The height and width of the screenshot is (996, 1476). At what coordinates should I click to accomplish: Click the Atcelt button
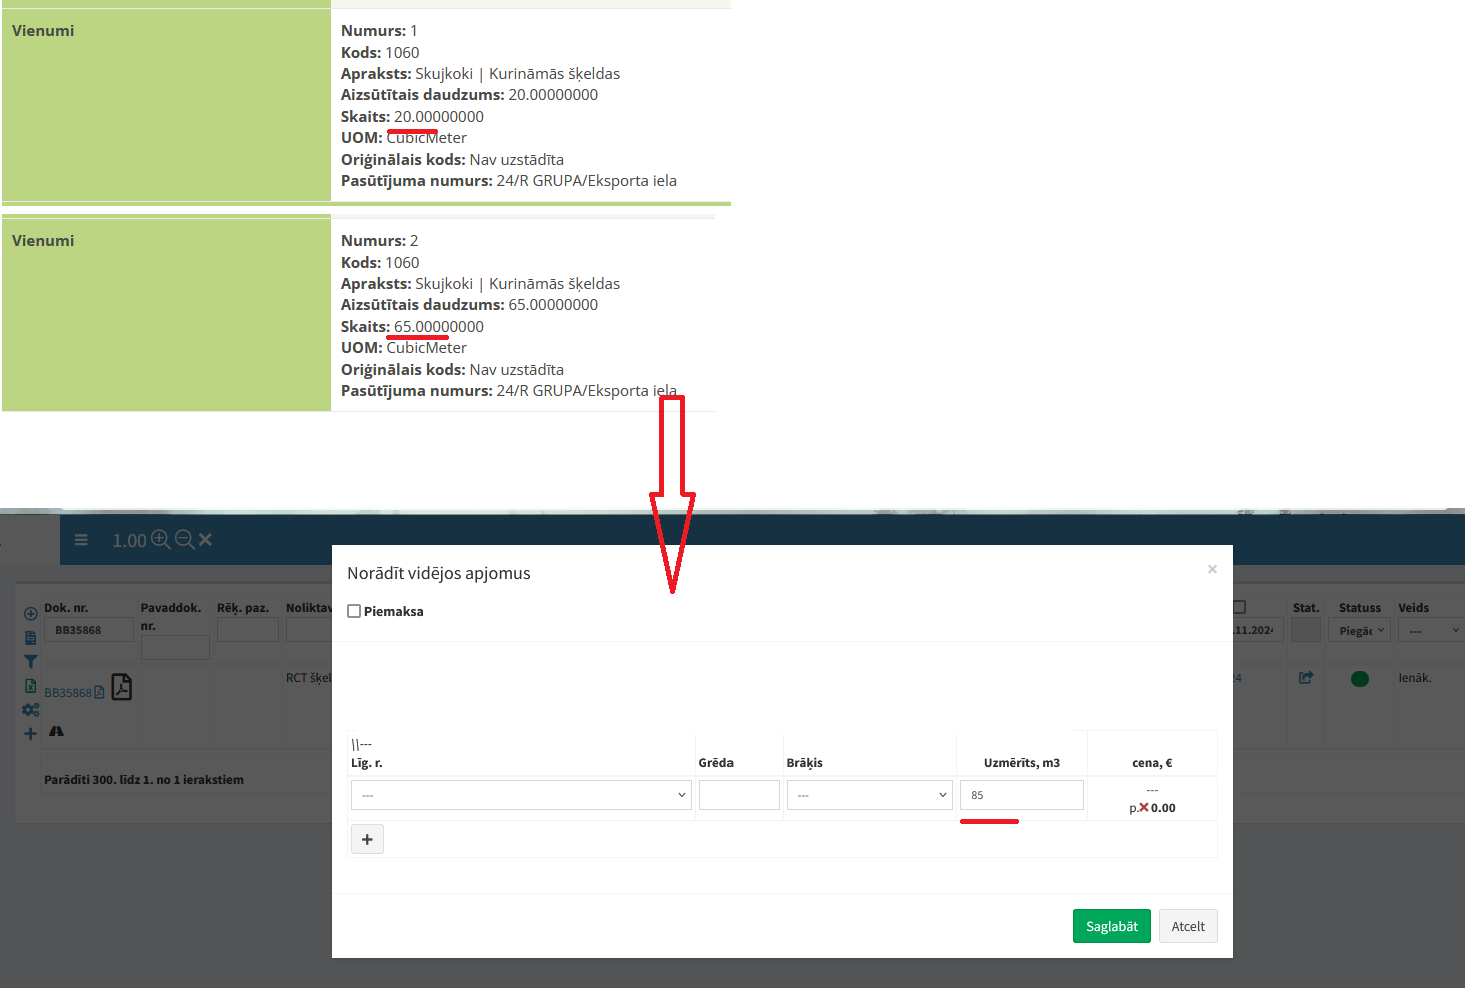(1188, 927)
